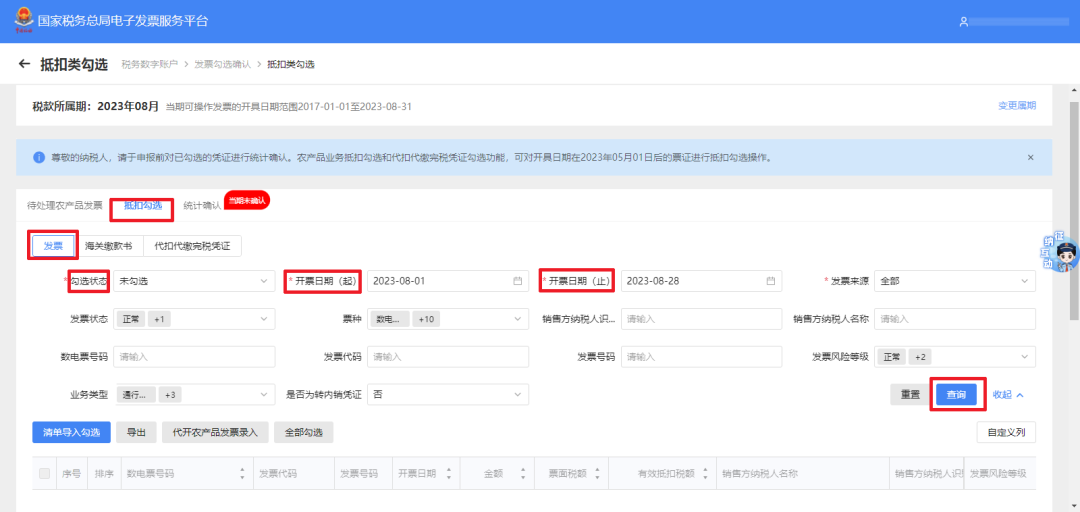Click the national tax bureau logo
Image resolution: width=1080 pixels, height=512 pixels.
(23, 20)
